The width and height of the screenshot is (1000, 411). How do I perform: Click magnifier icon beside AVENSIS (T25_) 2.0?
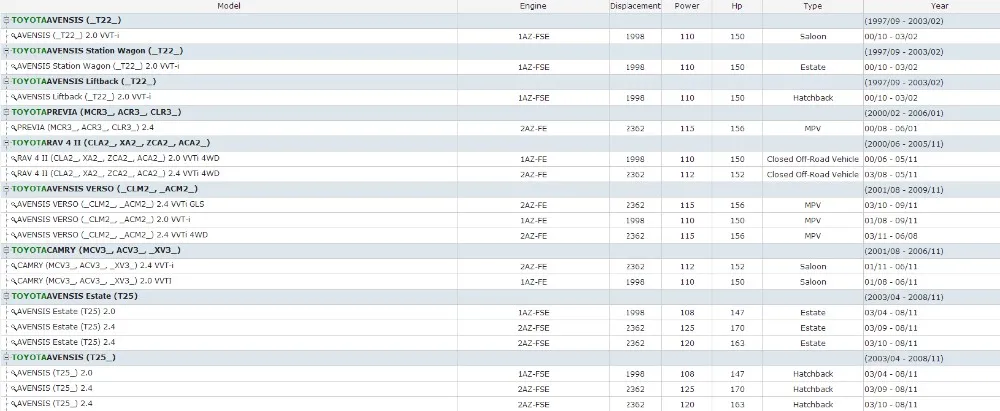(14, 373)
